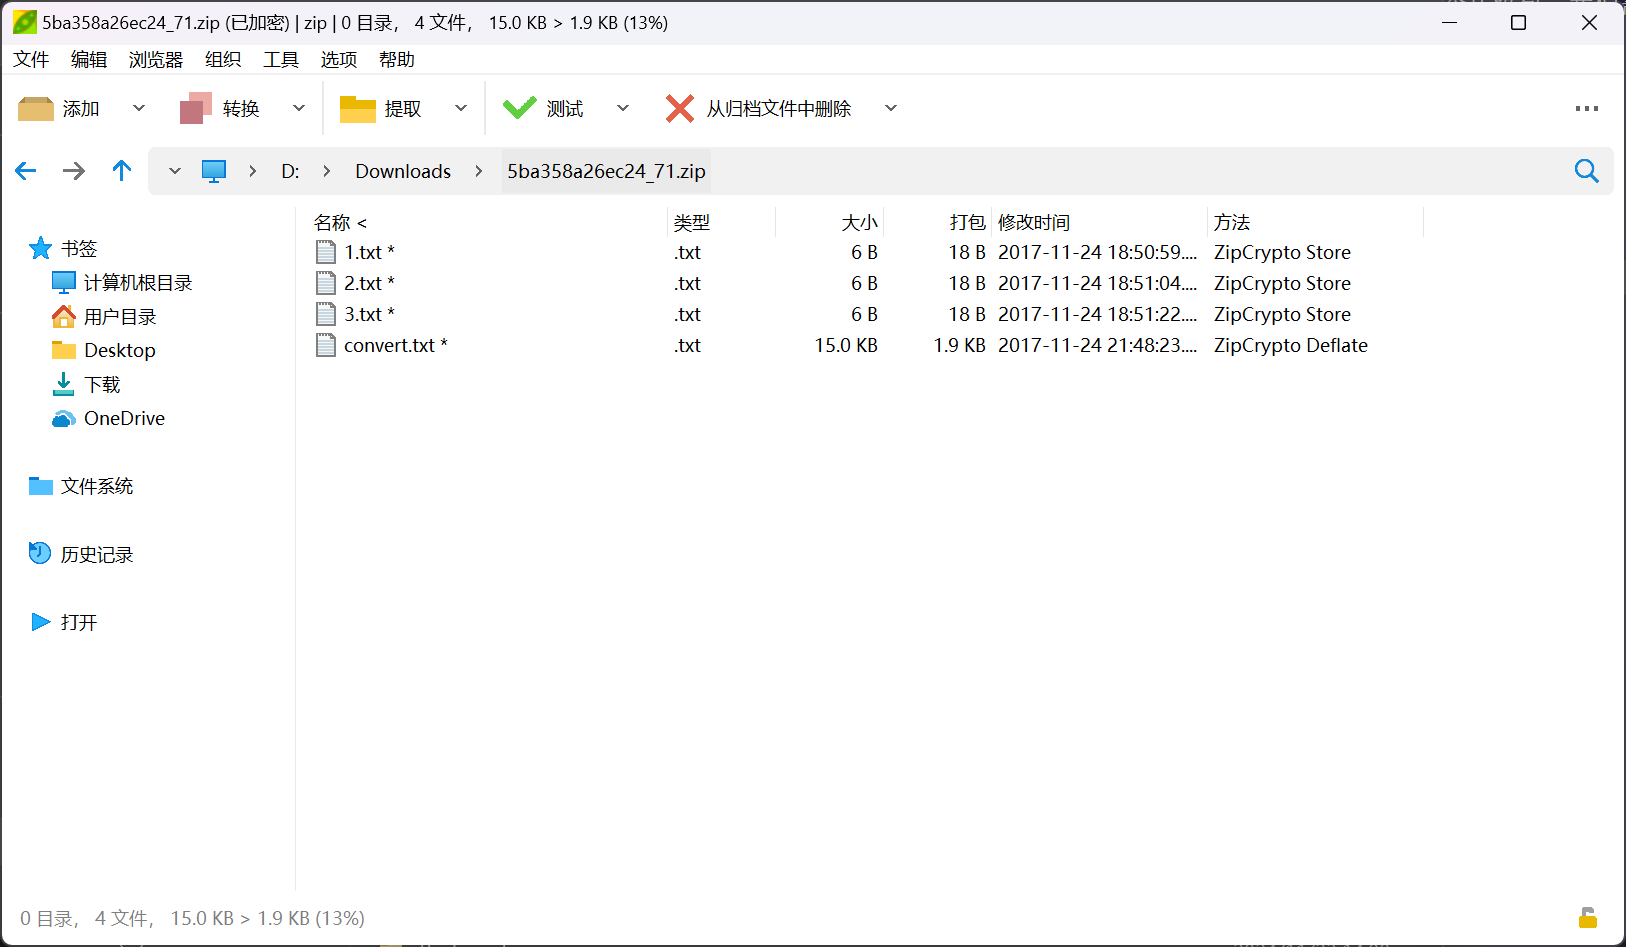Open the three-dots more options menu
This screenshot has height=947, width=1626.
[1587, 109]
